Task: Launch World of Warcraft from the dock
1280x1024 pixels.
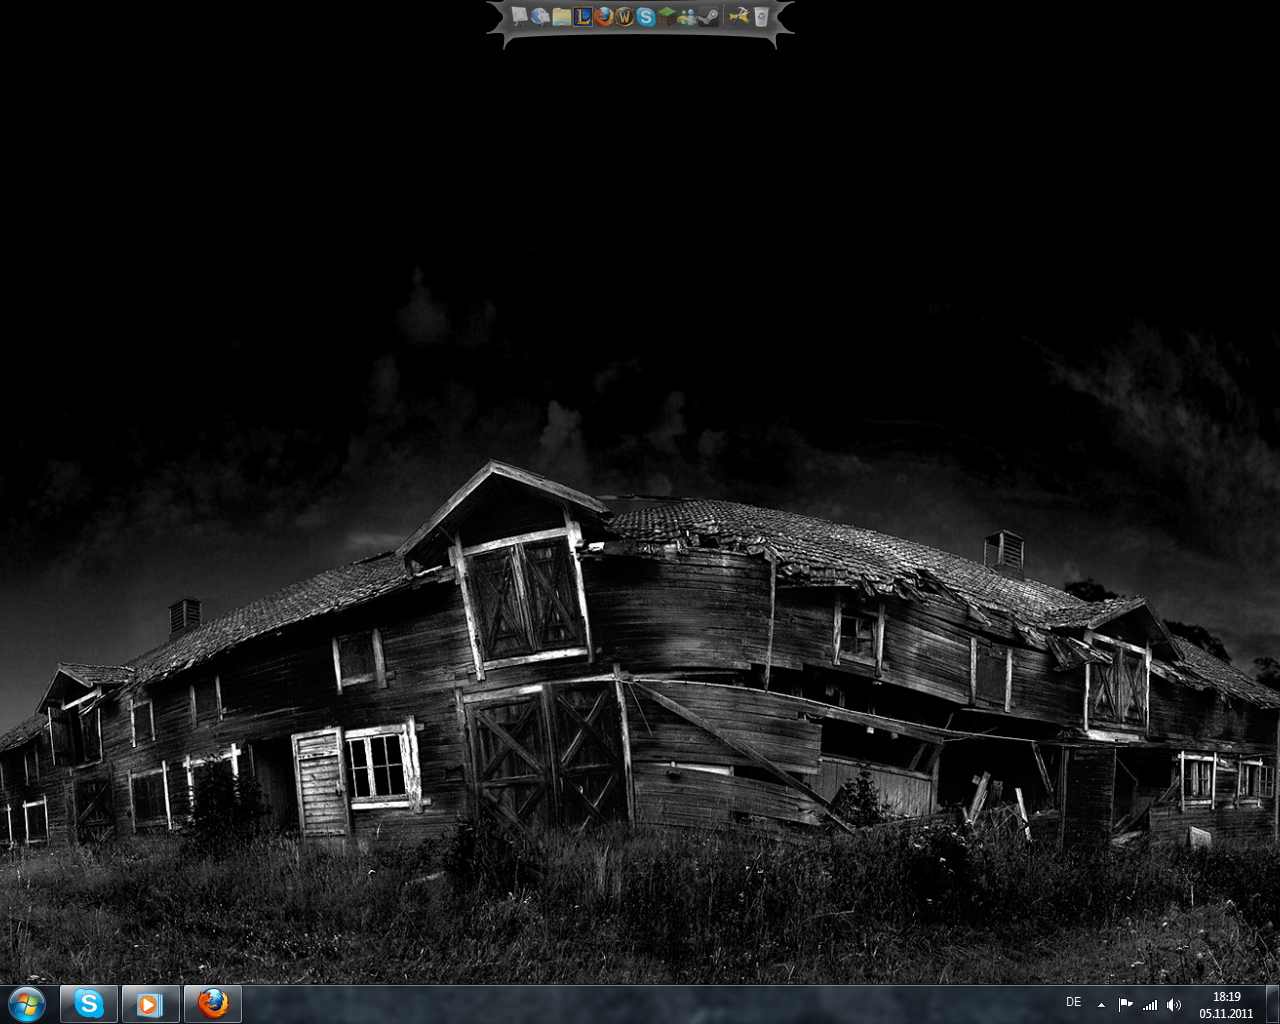Action: coord(625,16)
